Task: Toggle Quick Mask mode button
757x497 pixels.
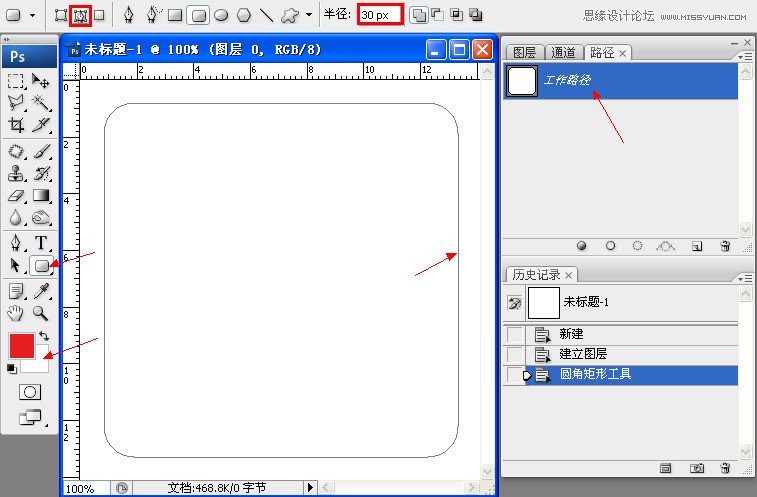Action: [30, 392]
